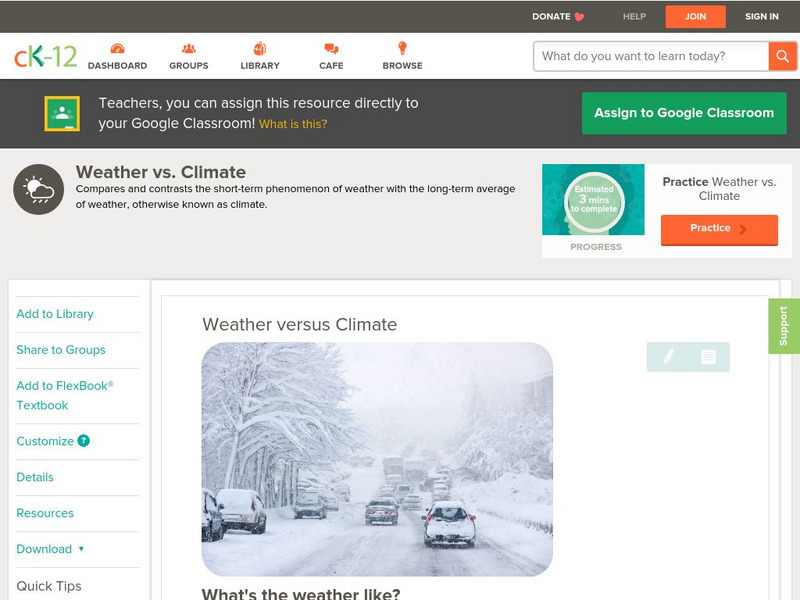800x600 pixels.
Task: Click the Customize link
Action: pyautogui.click(x=45, y=441)
